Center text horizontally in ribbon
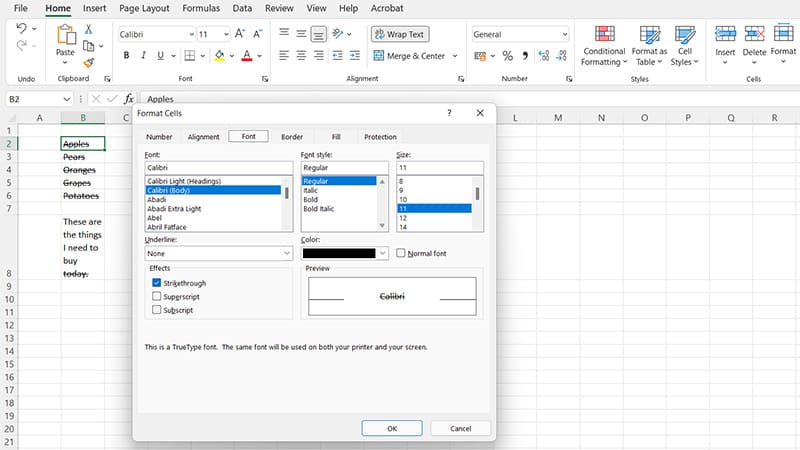 click(x=302, y=55)
